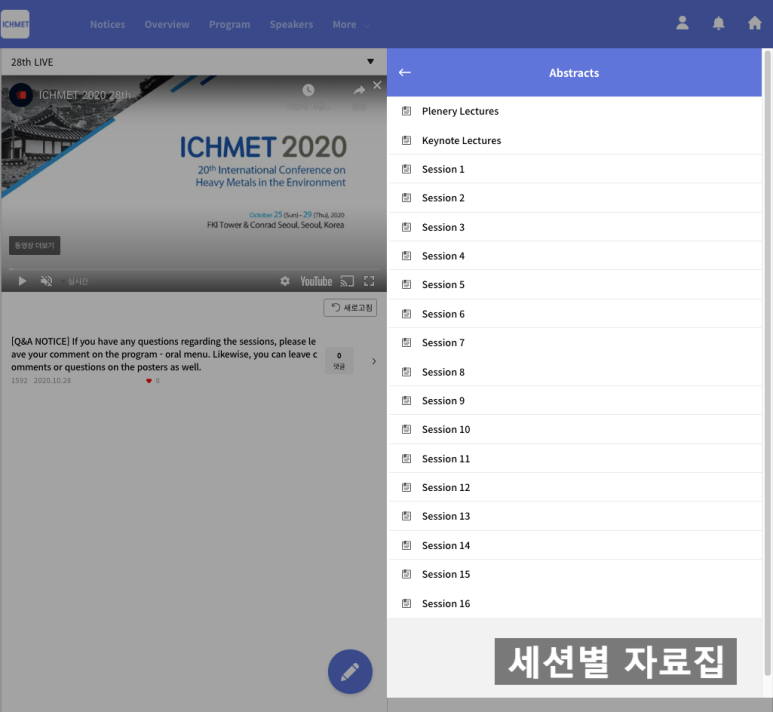Click the Session 9 document icon
Viewport: 773px width, 712px height.
406,400
